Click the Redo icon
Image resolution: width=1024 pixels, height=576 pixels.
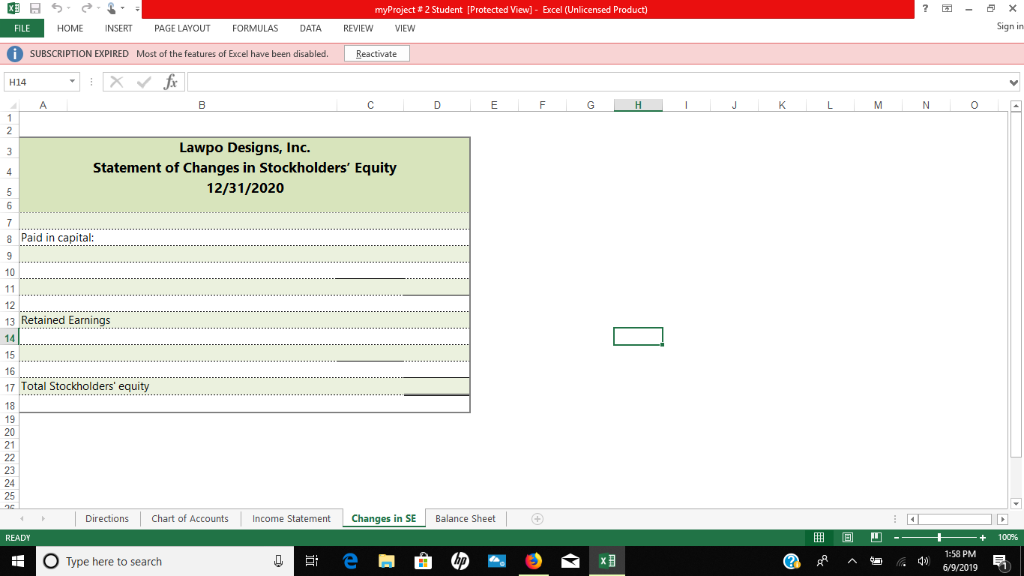click(86, 8)
